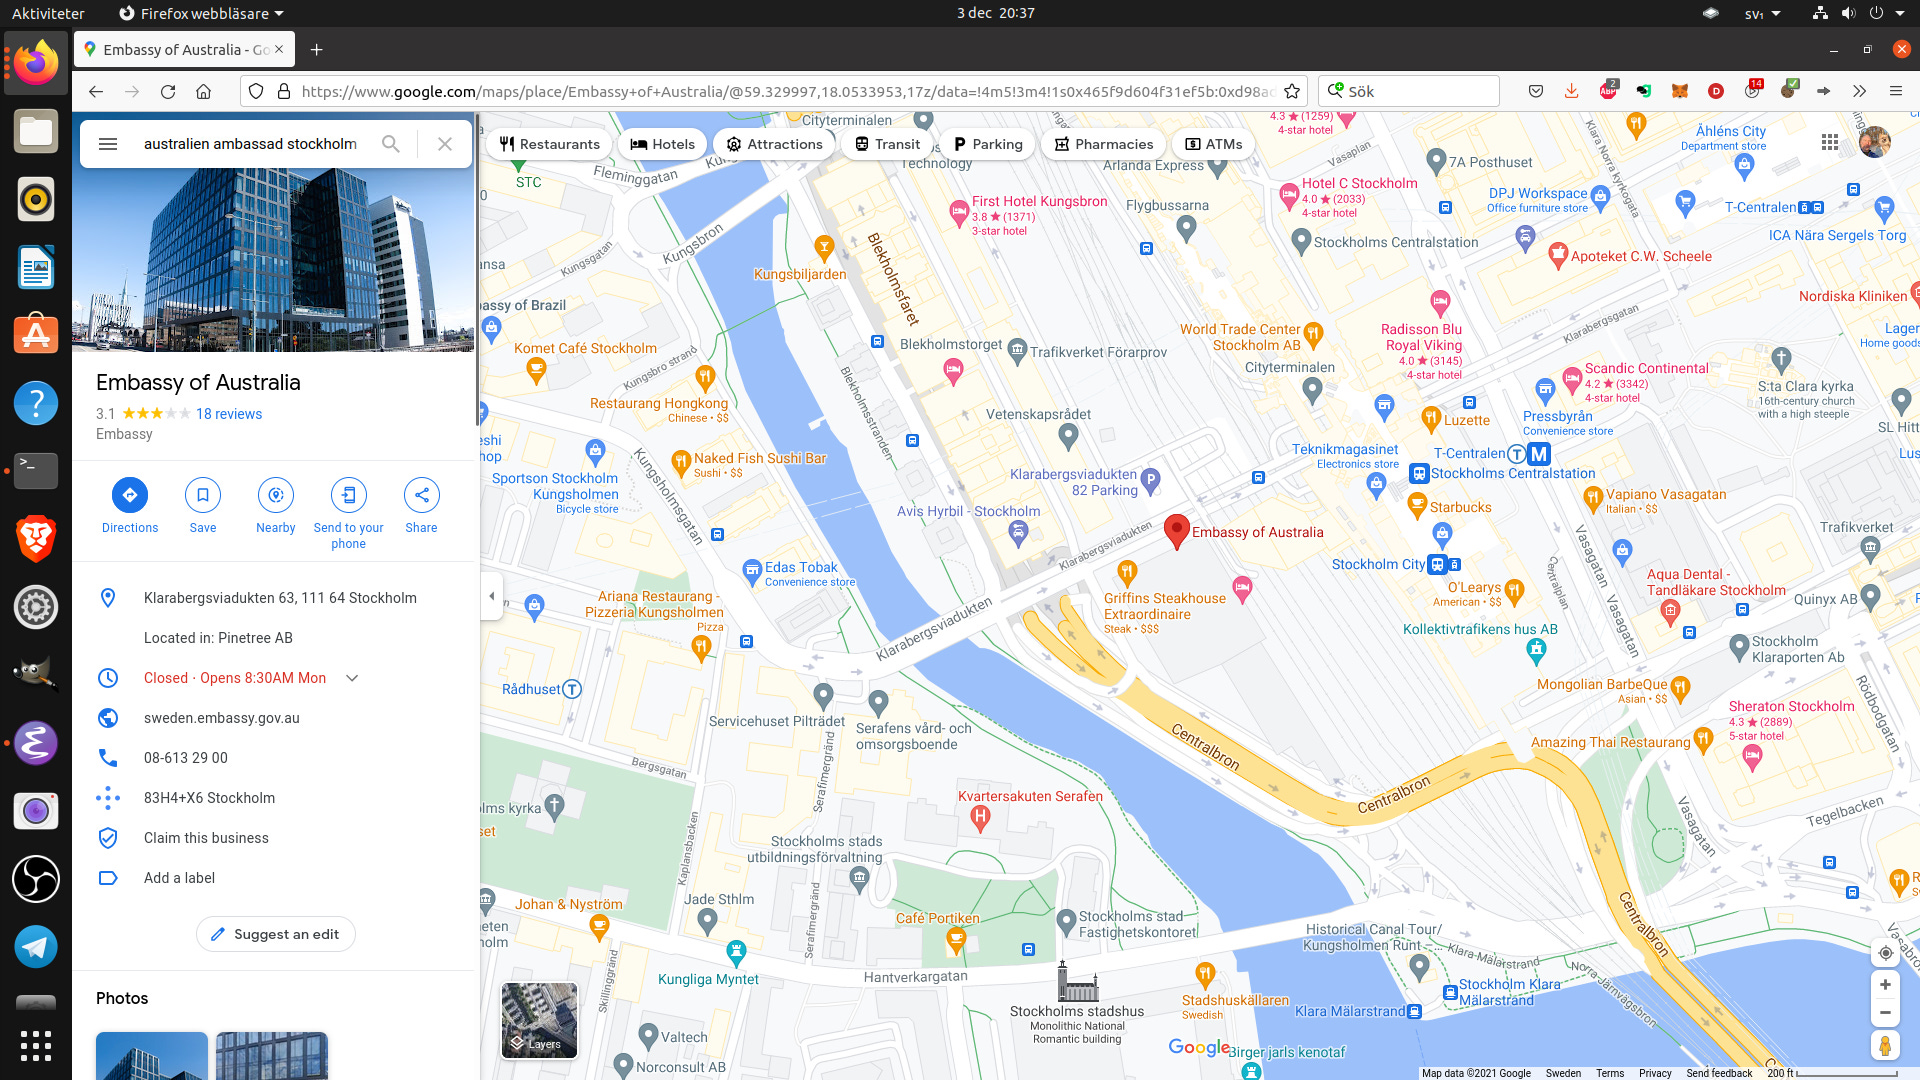Go back to previous page
Screen dimensions: 1920x1080
[x=96, y=91]
